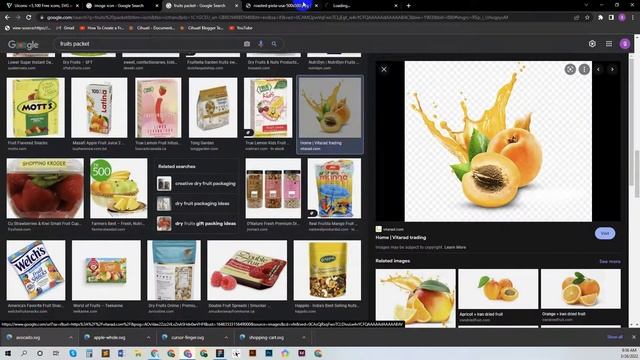
Task: Click the 'See more' related images link
Action: (610, 261)
